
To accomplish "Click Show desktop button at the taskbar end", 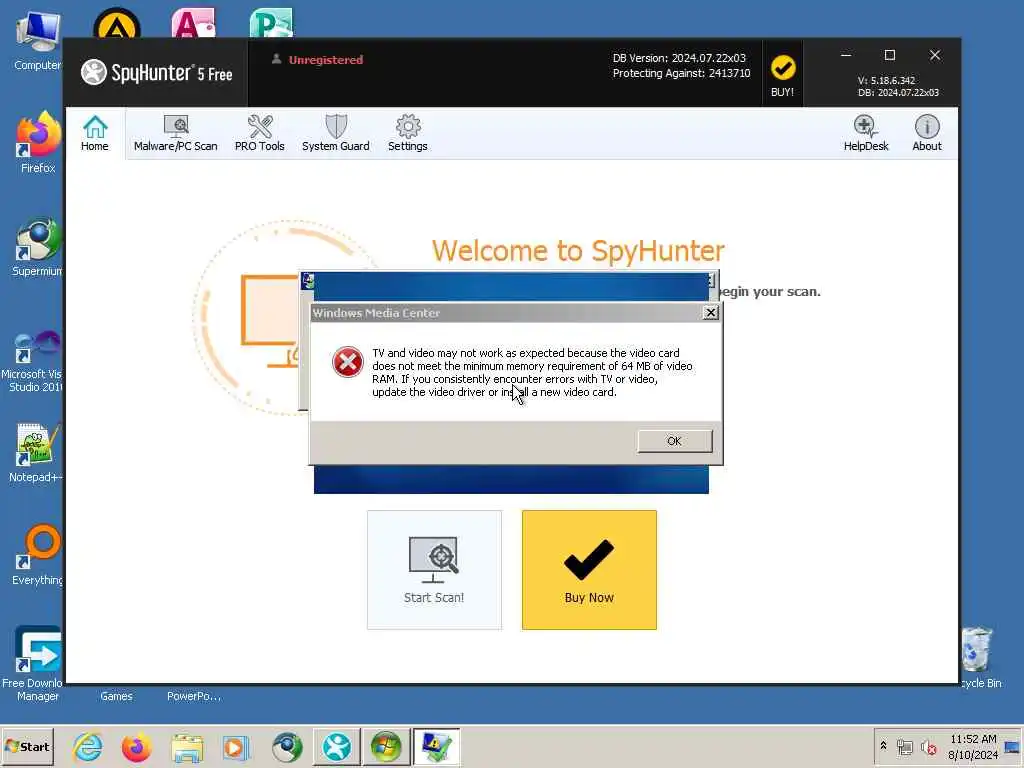I will tap(1012, 746).
